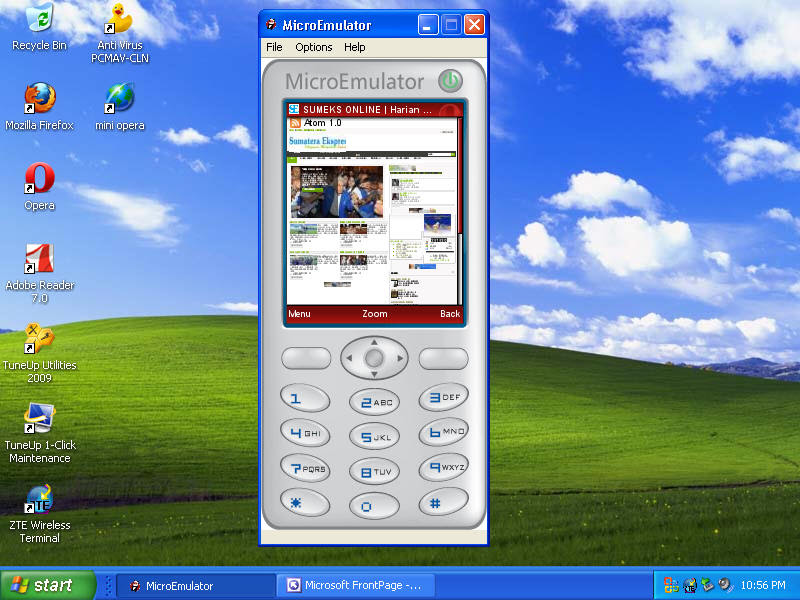
Task: Select the Mozilla Firefox desktop icon
Action: click(39, 107)
